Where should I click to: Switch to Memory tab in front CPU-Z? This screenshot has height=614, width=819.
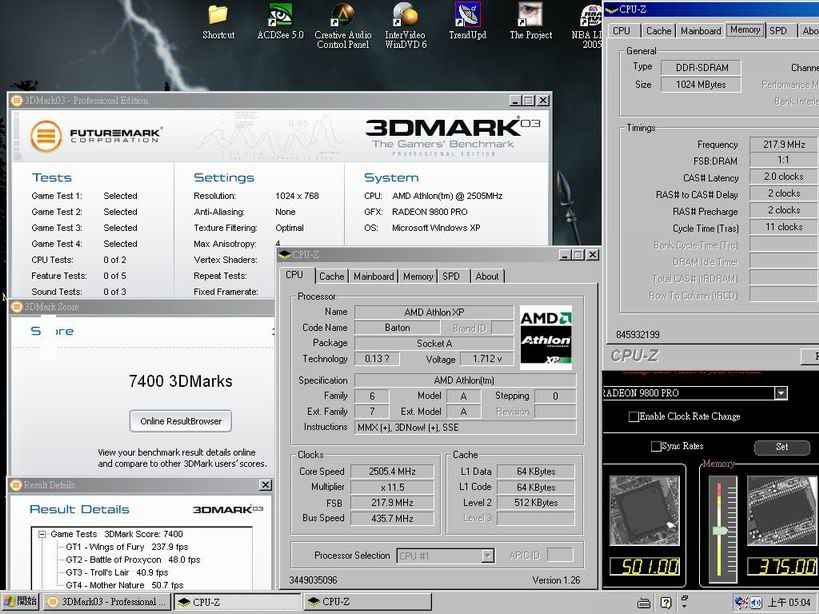418,276
